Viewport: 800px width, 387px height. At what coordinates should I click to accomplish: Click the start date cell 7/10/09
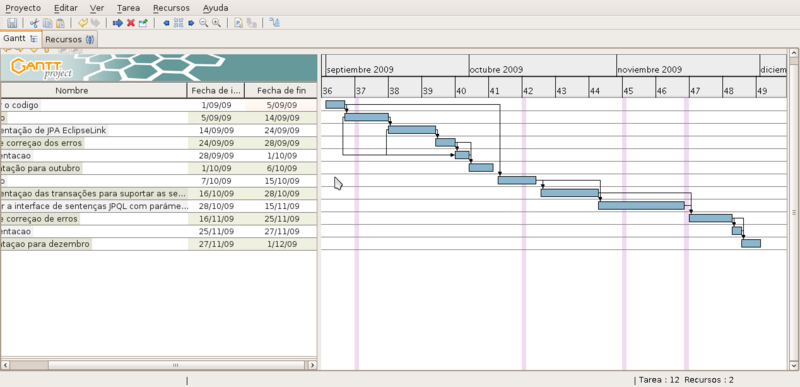(x=216, y=181)
